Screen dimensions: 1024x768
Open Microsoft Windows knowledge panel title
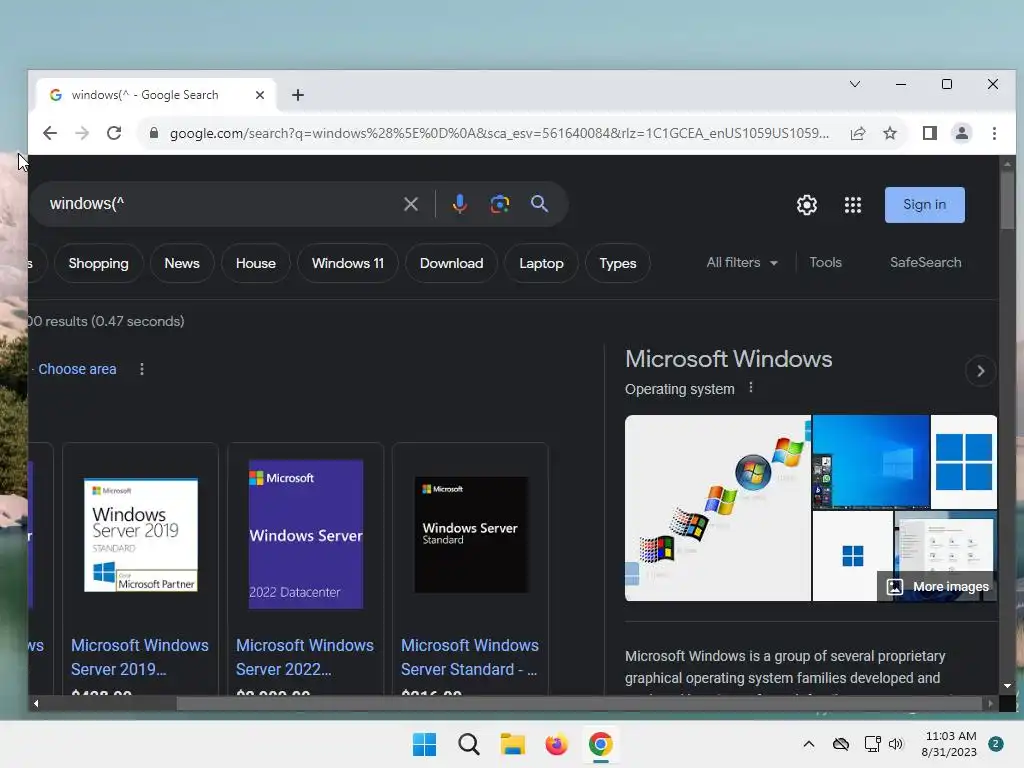coord(728,359)
